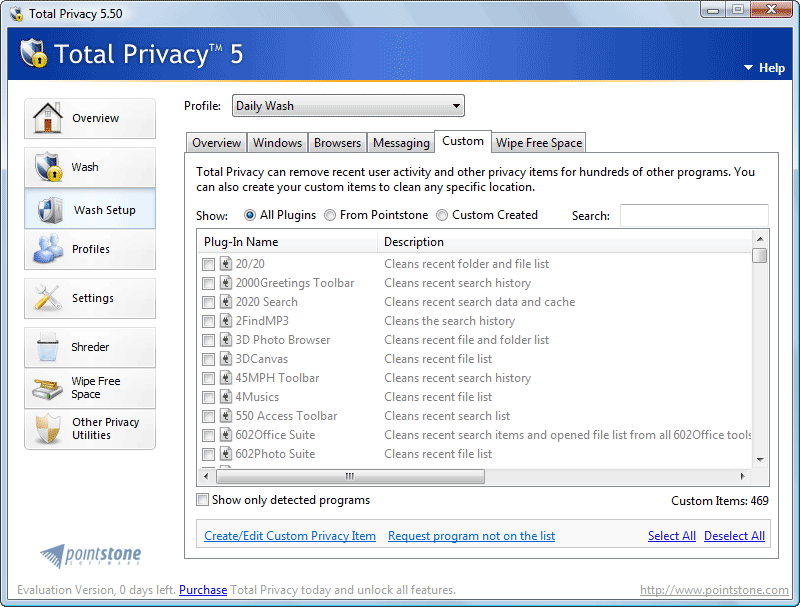Click the plug-in icon beside 4Musics
This screenshot has width=800, height=607.
226,397
